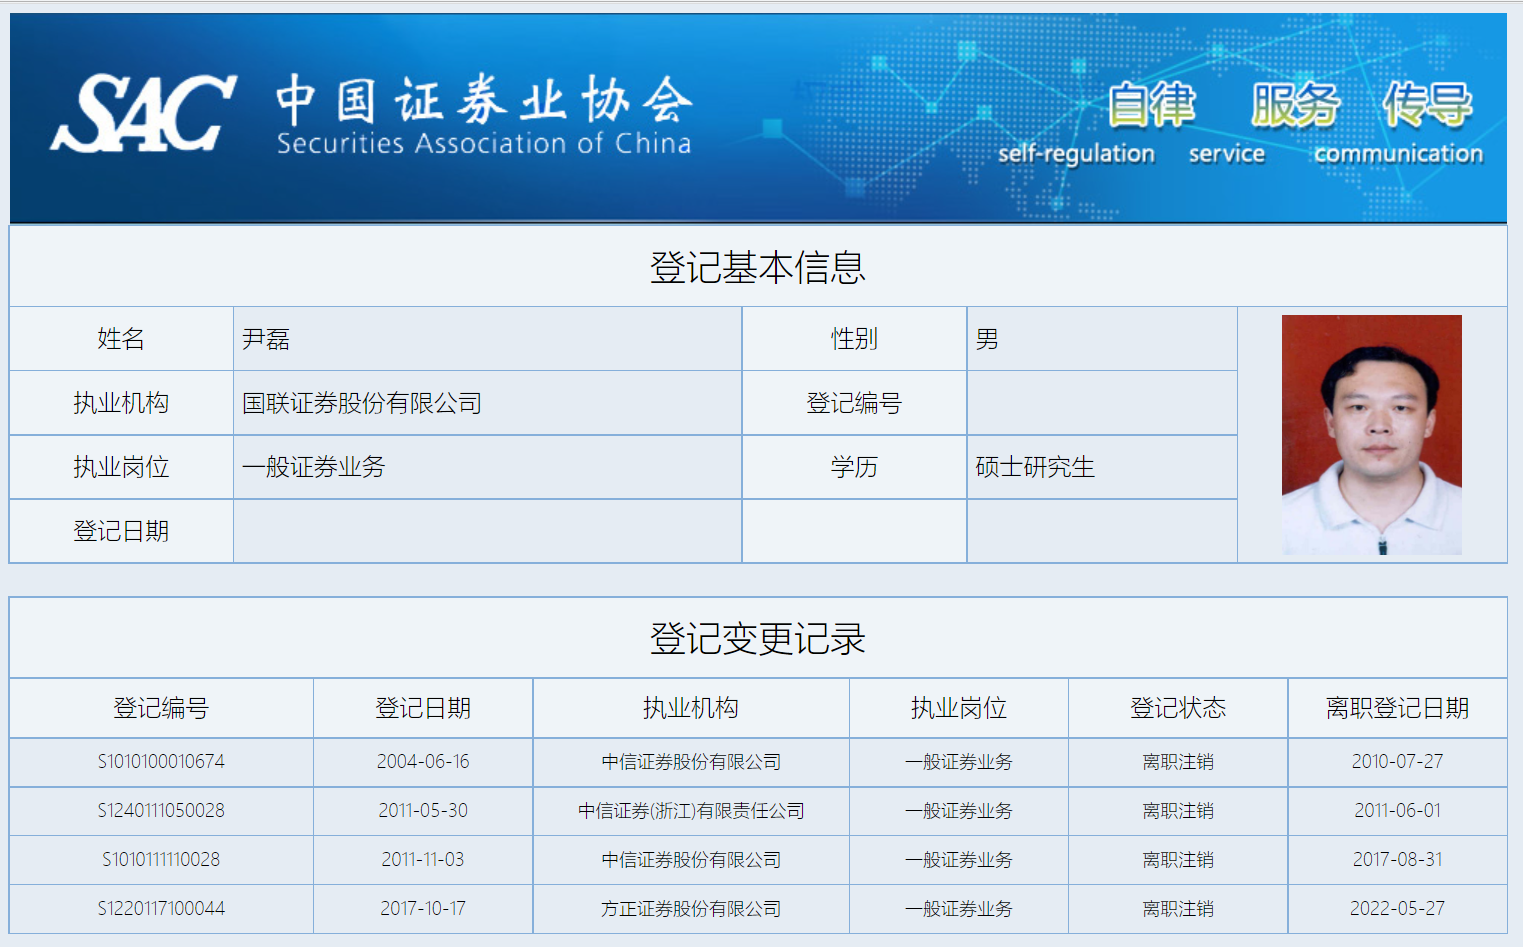Image resolution: width=1523 pixels, height=947 pixels.
Task: Click 登记编号 header in the records table
Action: click(161, 708)
